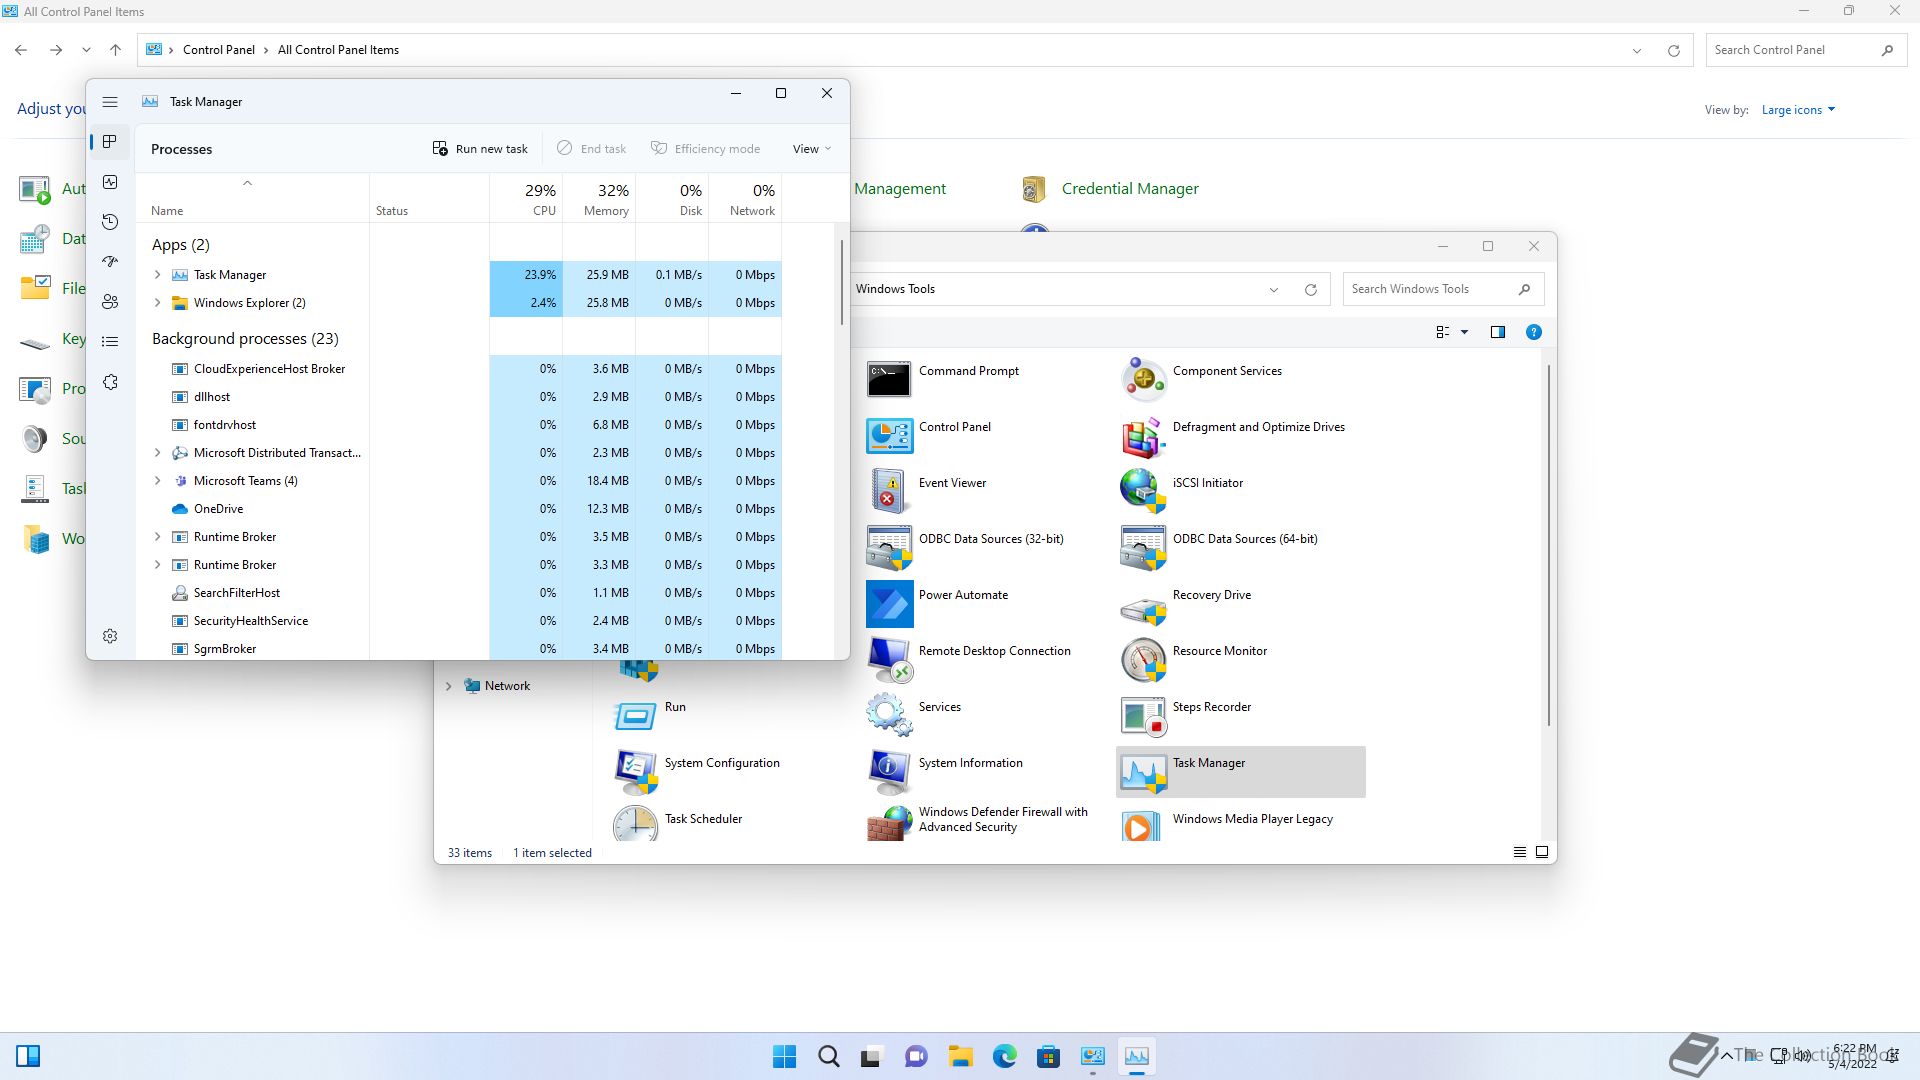The width and height of the screenshot is (1920, 1080).
Task: Click Event Viewer icon in Windows Tools
Action: click(888, 491)
